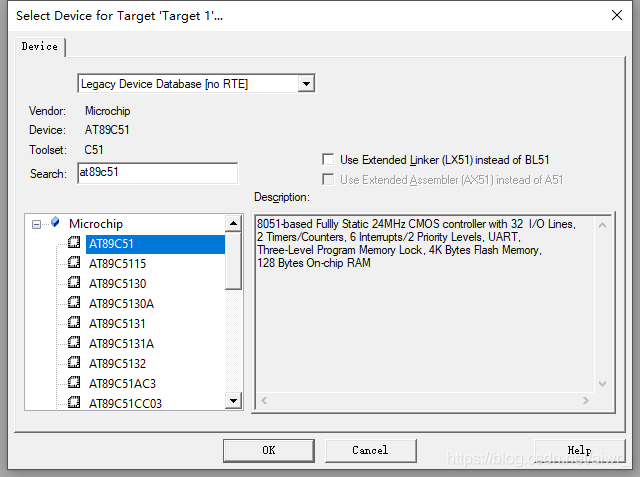Click device list scroll up arrow

point(233,223)
